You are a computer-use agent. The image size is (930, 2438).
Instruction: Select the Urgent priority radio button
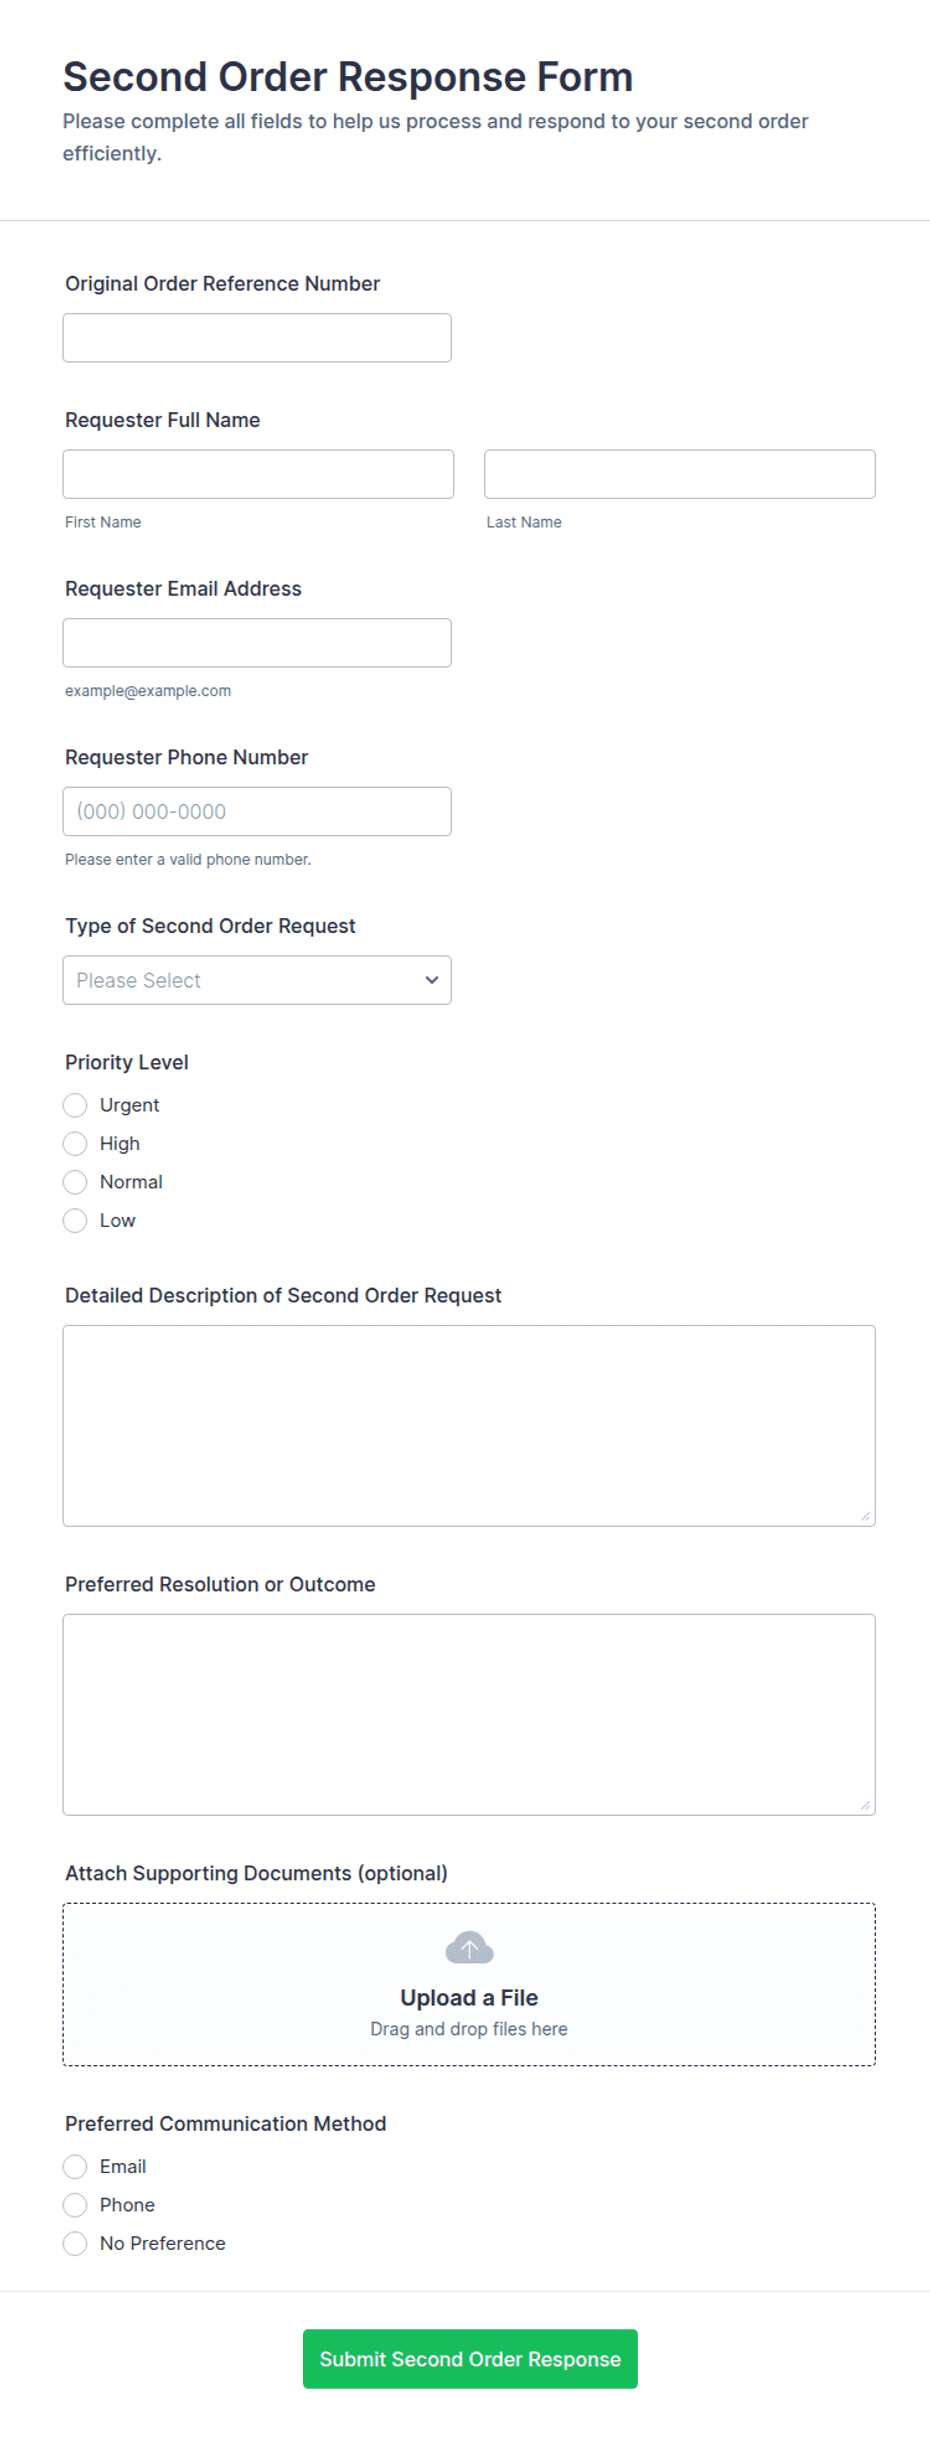click(75, 1105)
